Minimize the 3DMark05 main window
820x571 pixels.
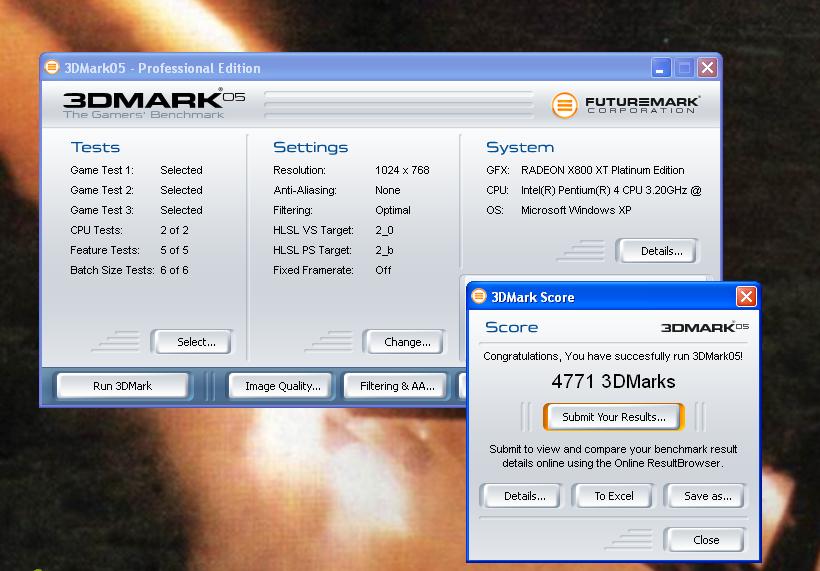[x=660, y=67]
